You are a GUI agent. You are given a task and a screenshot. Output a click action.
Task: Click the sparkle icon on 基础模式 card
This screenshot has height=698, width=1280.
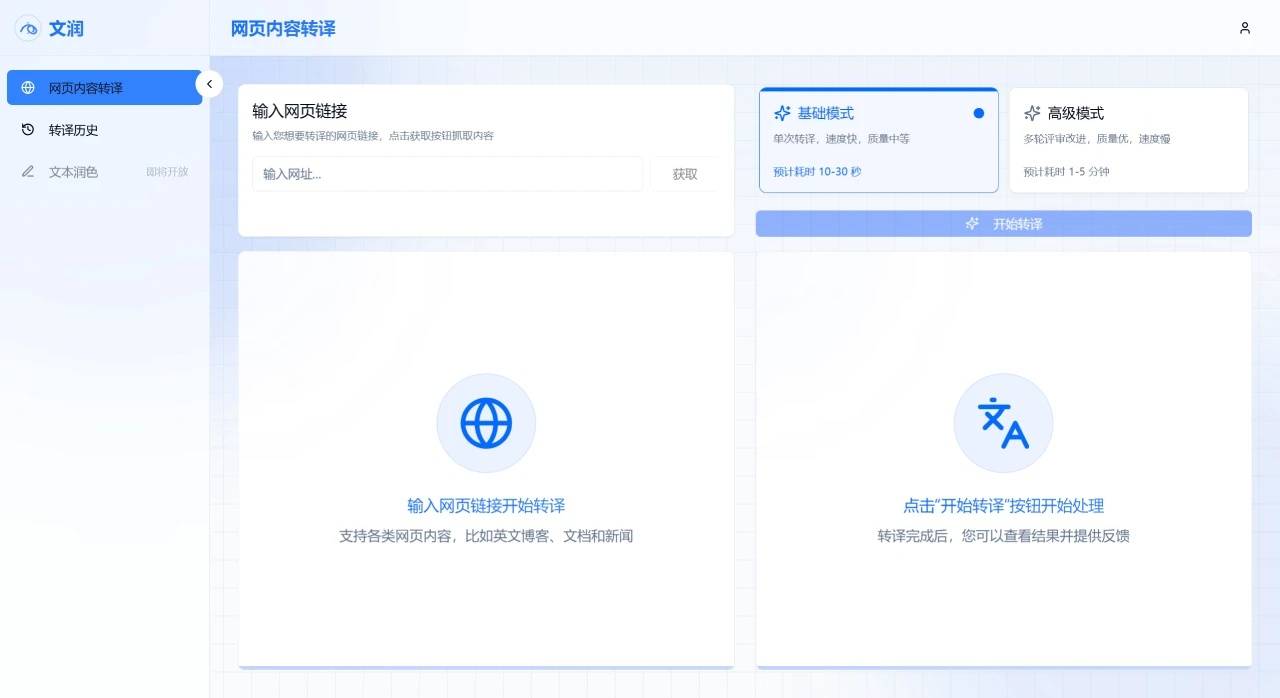pyautogui.click(x=782, y=113)
